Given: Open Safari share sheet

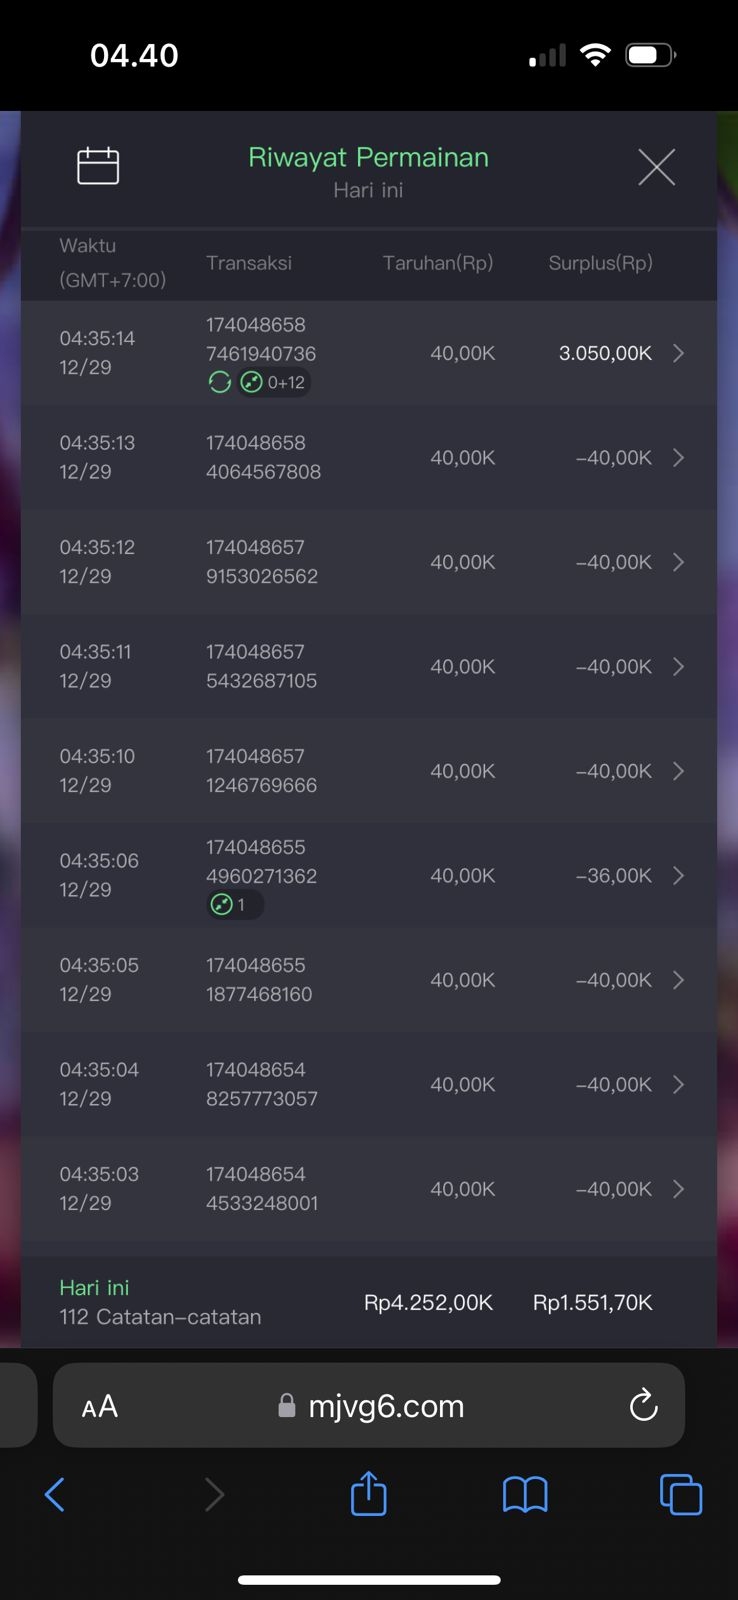Looking at the screenshot, I should point(369,1494).
